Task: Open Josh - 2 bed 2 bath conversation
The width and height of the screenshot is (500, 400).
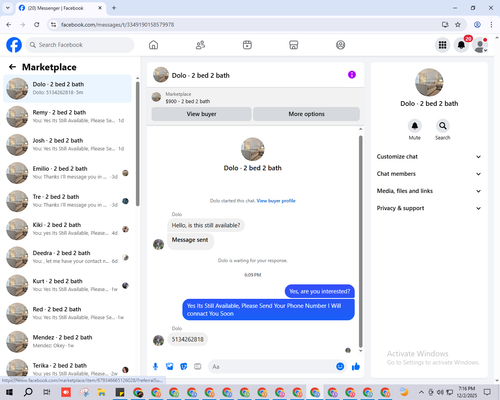Action: [67, 145]
